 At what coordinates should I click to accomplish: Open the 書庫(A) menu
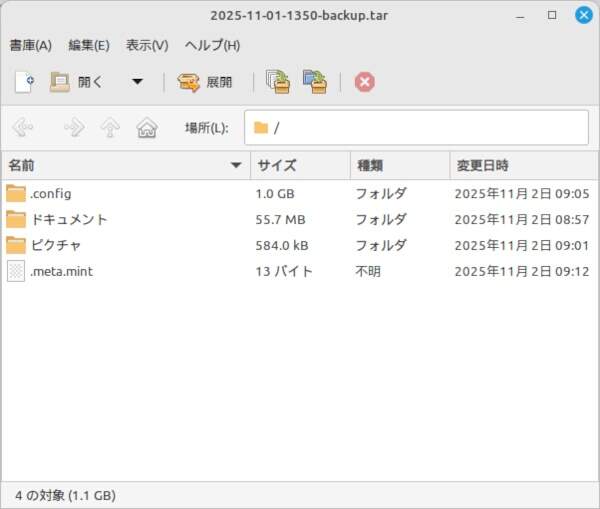31,46
